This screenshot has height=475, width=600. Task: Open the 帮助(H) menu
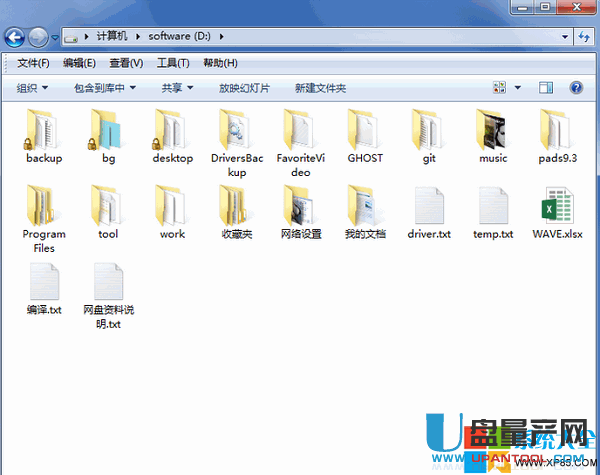(220, 63)
